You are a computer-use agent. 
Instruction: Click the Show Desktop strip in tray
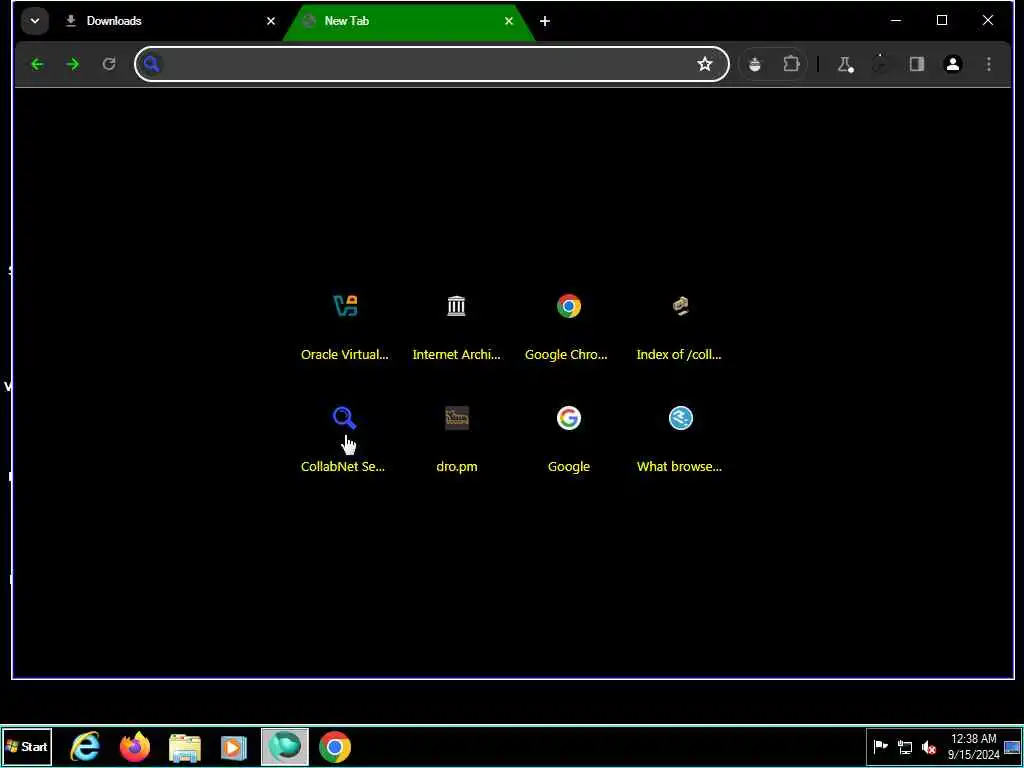click(x=1012, y=747)
